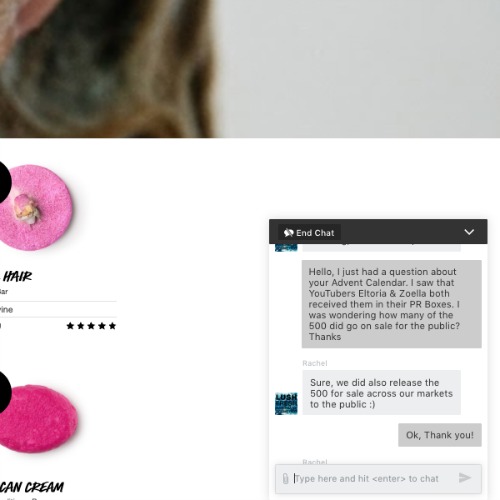500x500 pixels.
Task: Select the Advent Calendar question message bubble
Action: [392, 304]
